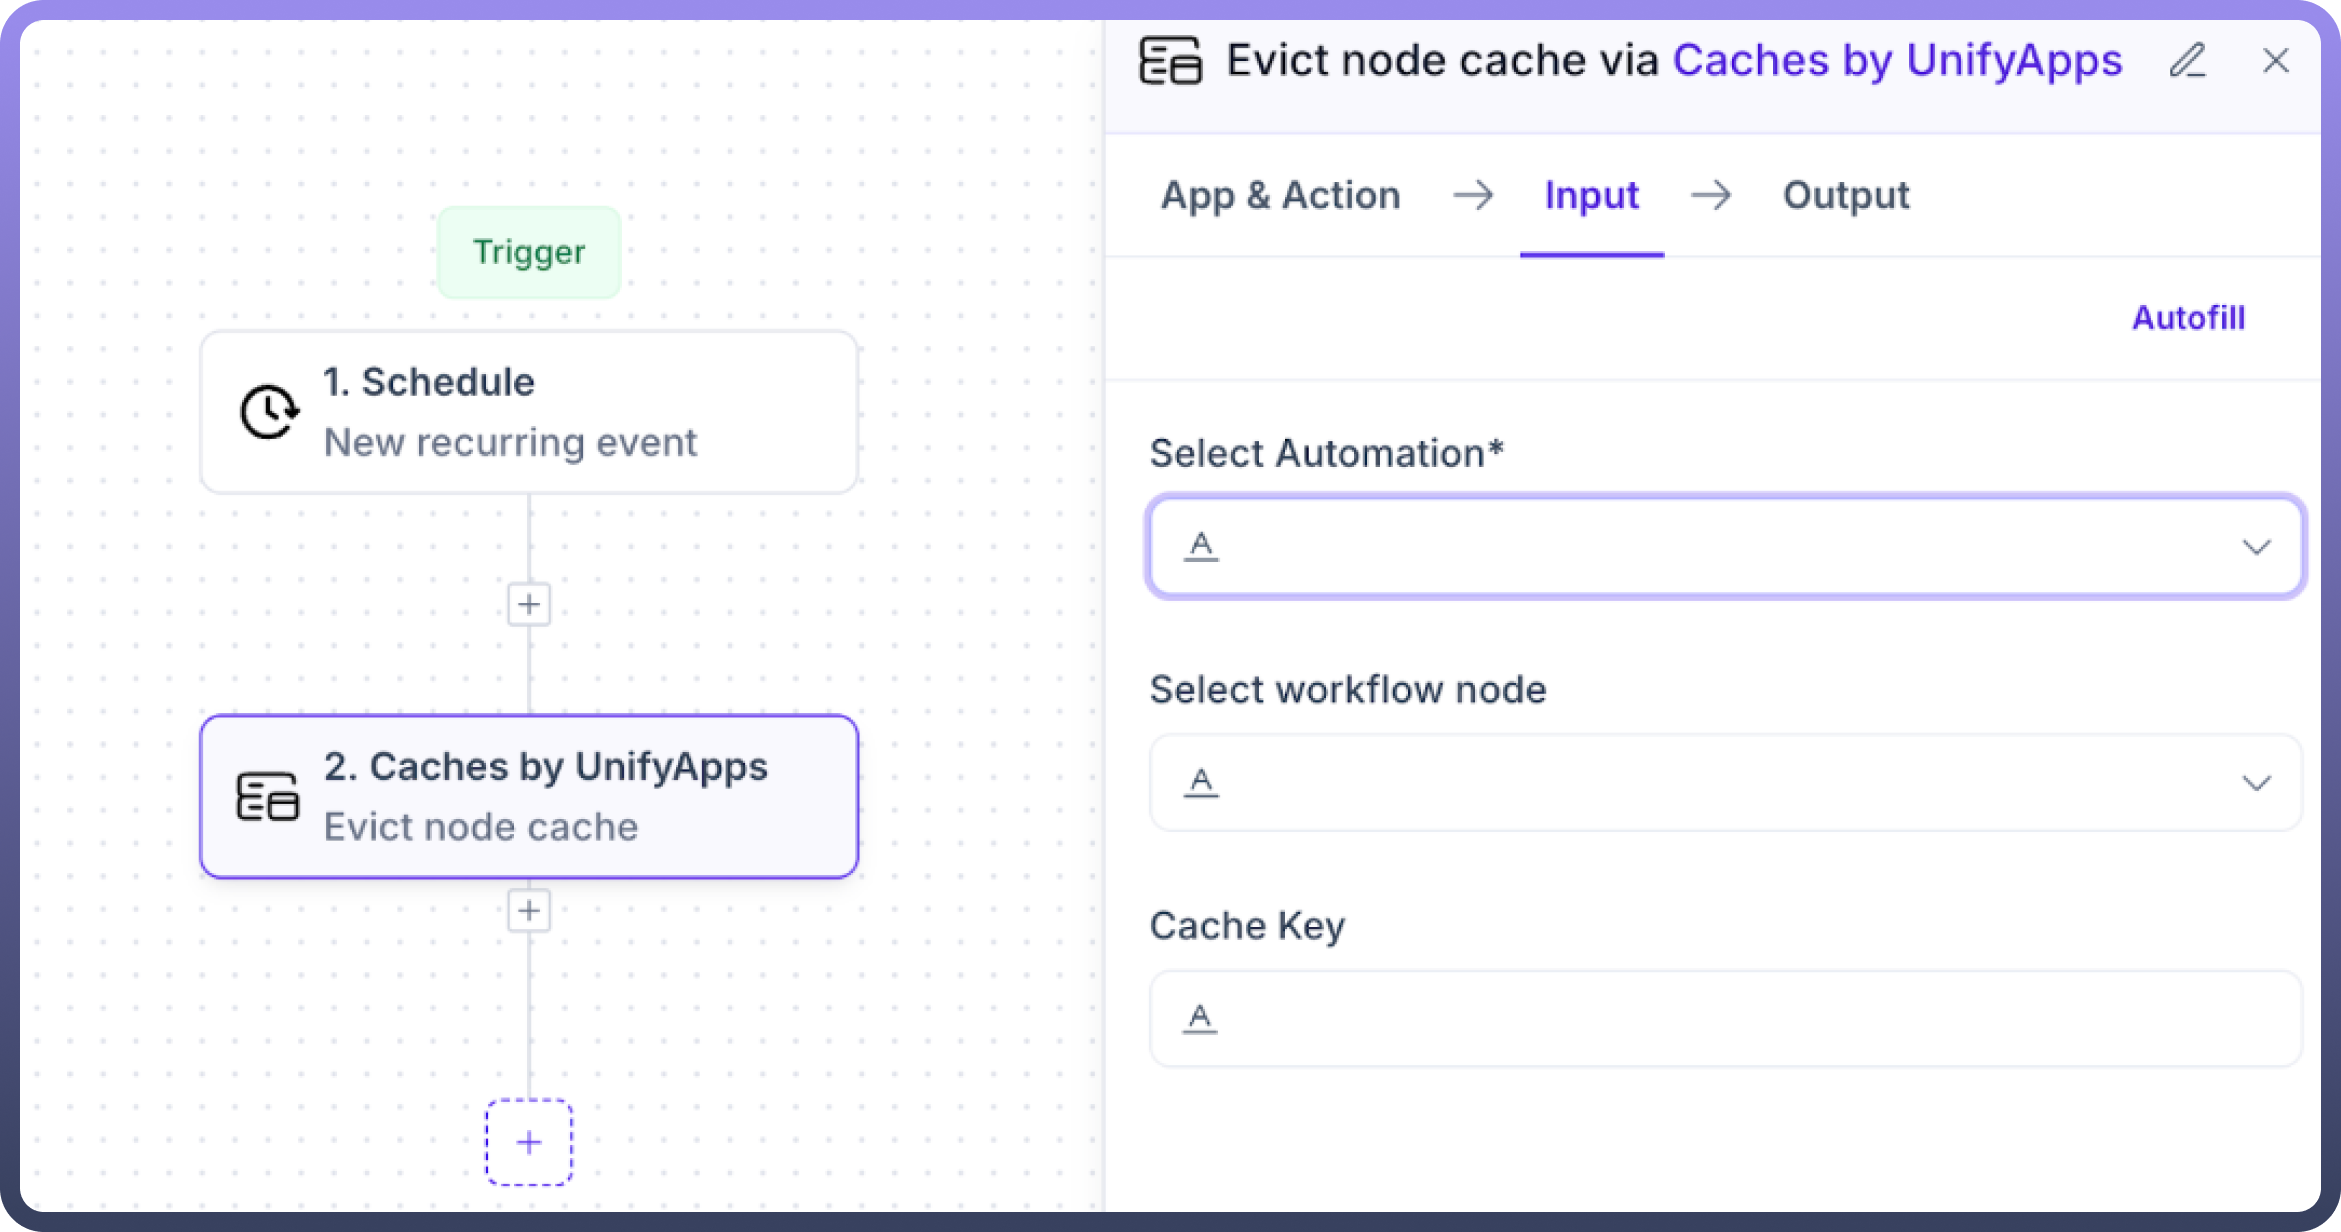Open the Caches by UnifyApps link in title

coord(1897,61)
